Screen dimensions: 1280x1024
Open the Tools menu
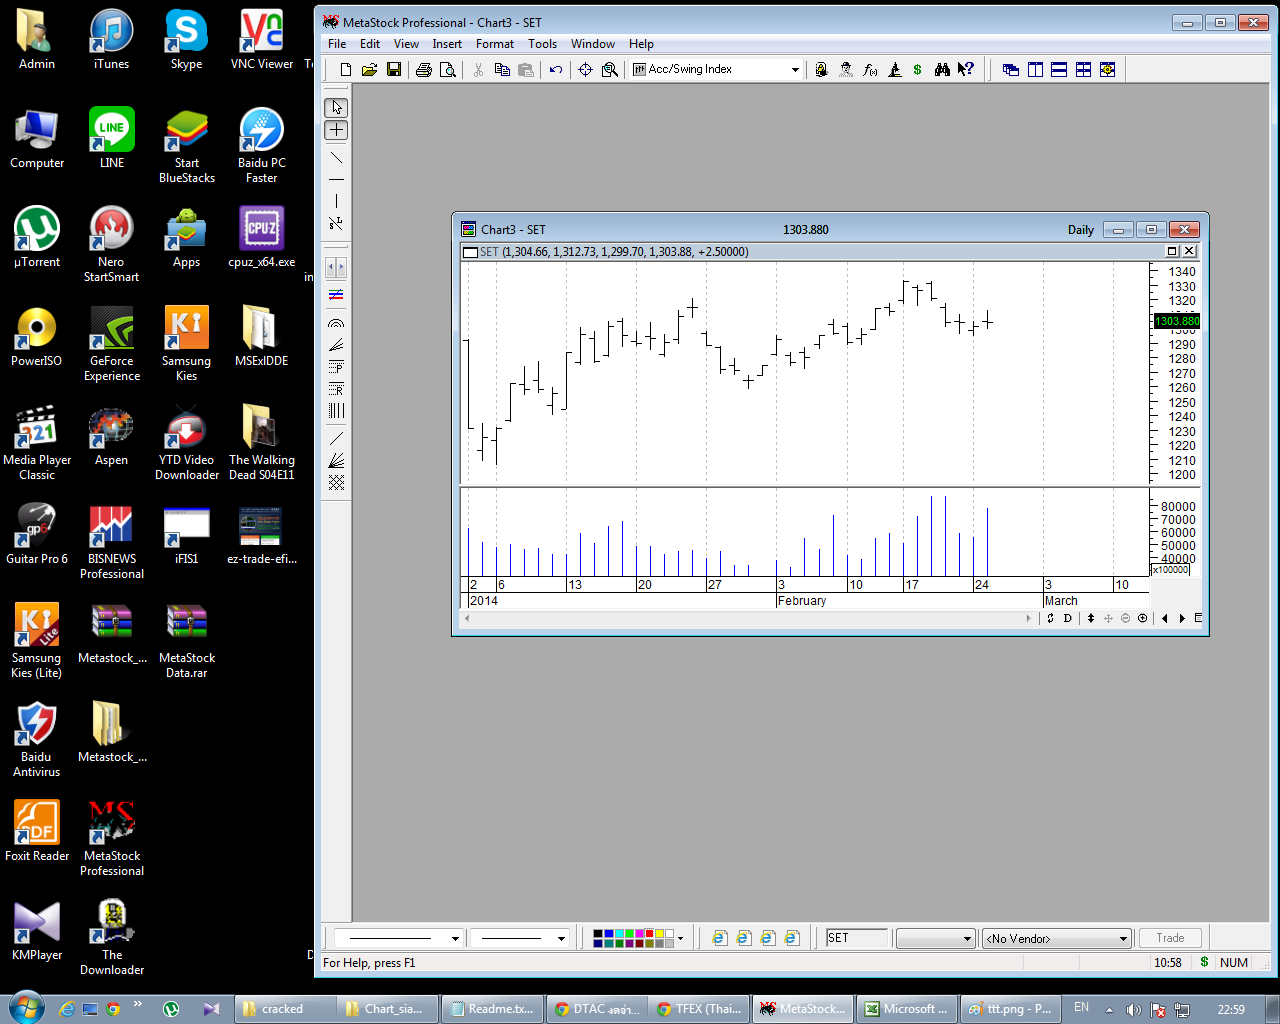542,44
